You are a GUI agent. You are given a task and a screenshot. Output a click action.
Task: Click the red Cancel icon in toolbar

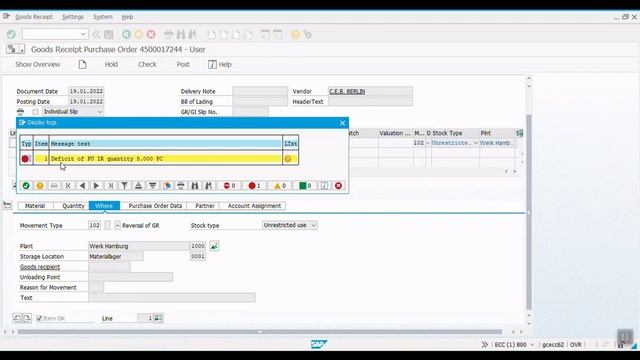pyautogui.click(x=151, y=35)
